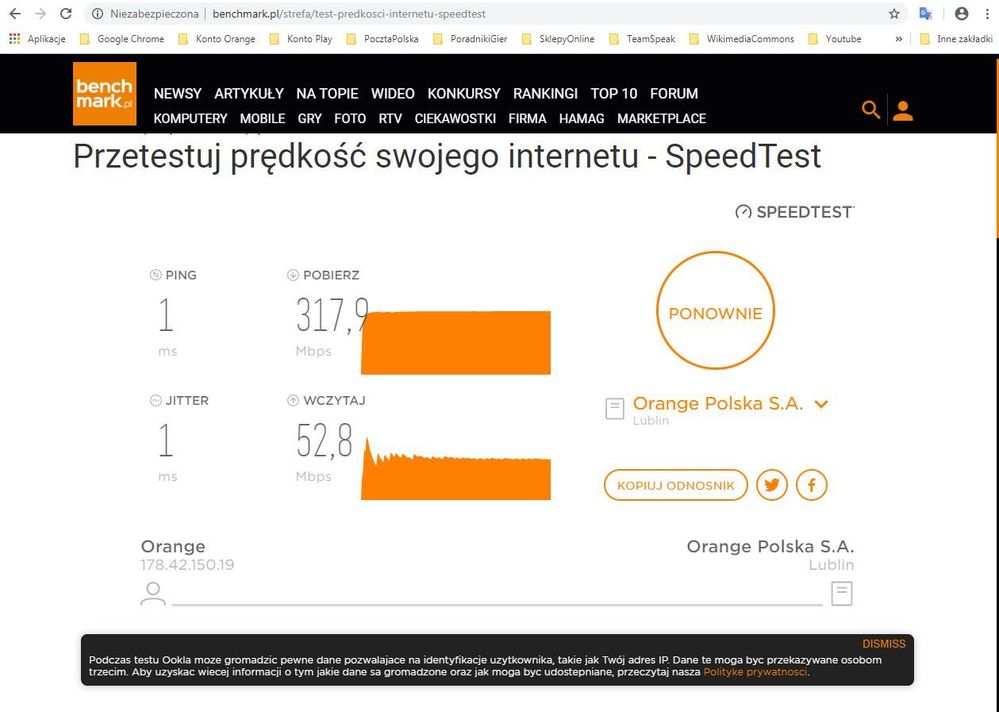999x712 pixels.
Task: Click the Google Translate icon in address bar
Action: [x=926, y=14]
